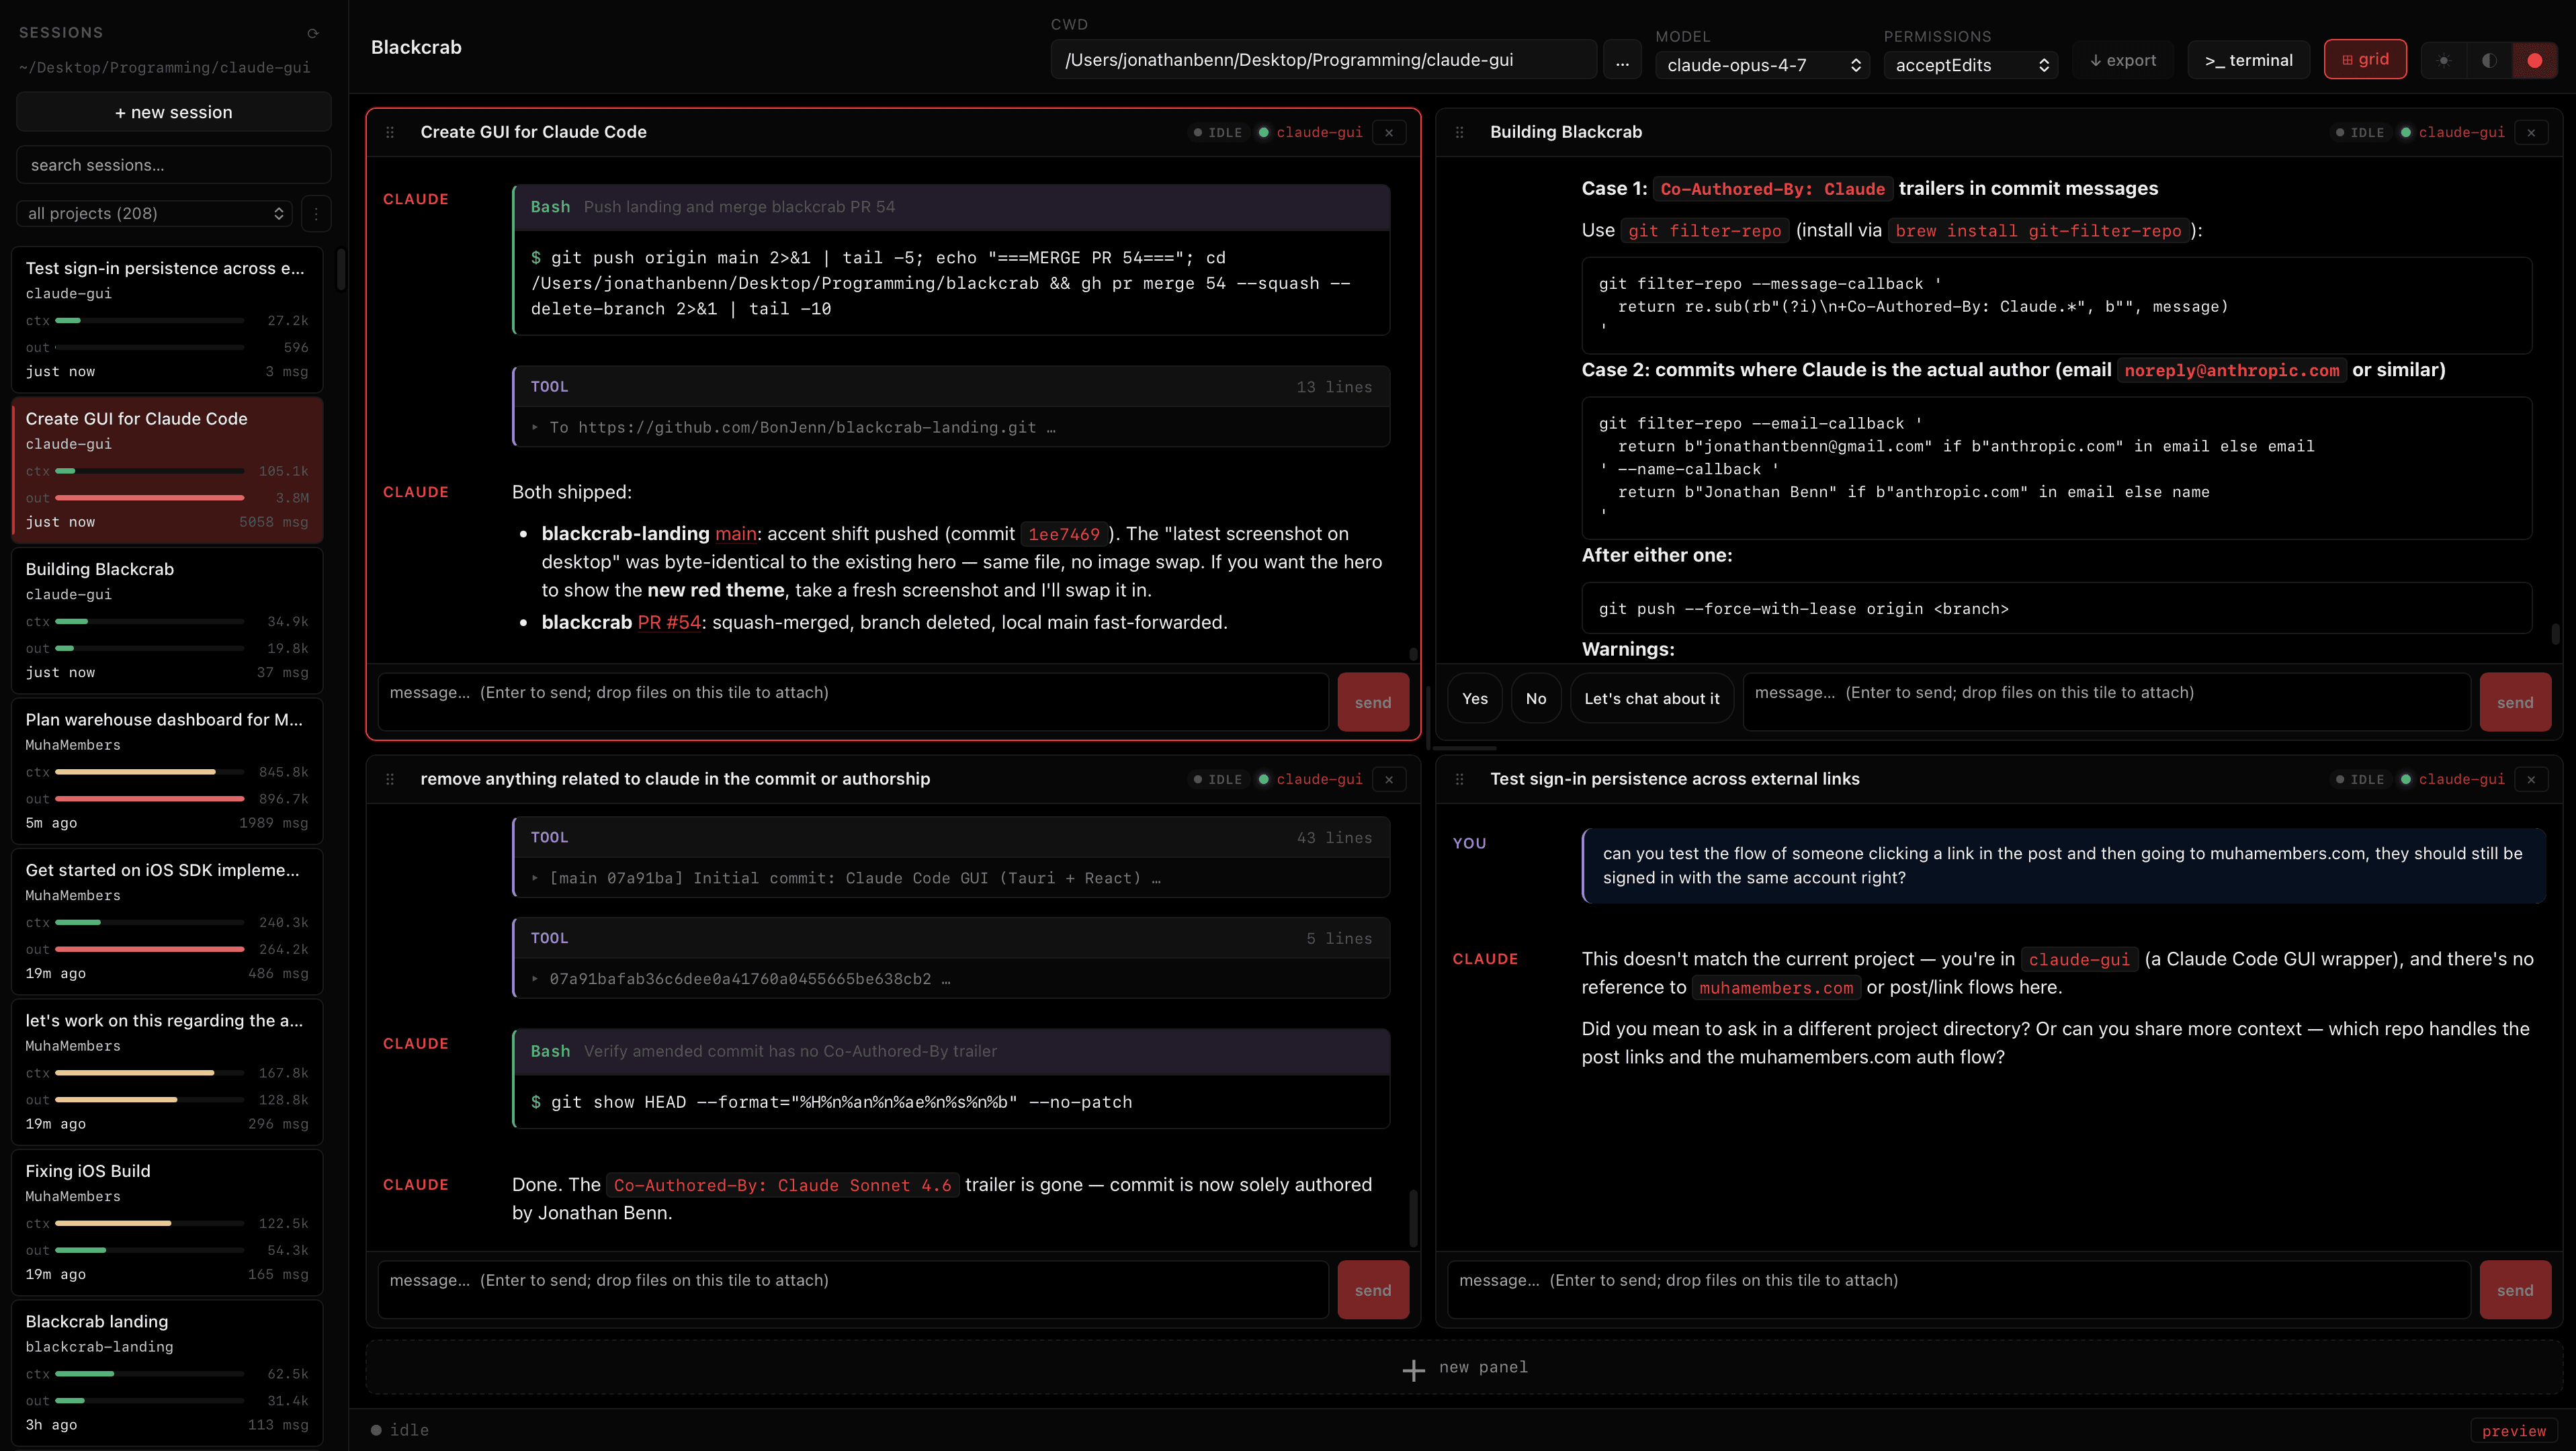Focus message box in Test sign-in panel

click(x=1958, y=1290)
